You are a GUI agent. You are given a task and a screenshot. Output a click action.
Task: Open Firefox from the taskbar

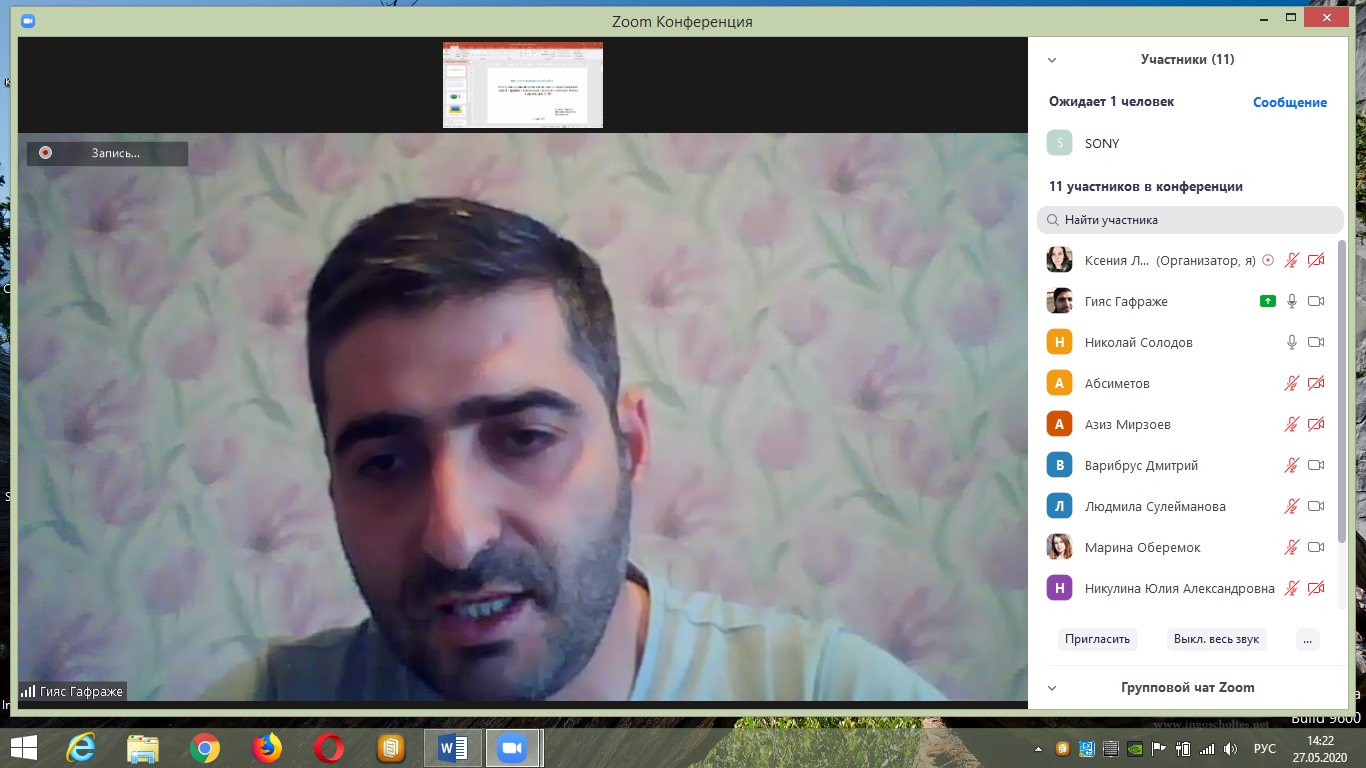click(267, 747)
